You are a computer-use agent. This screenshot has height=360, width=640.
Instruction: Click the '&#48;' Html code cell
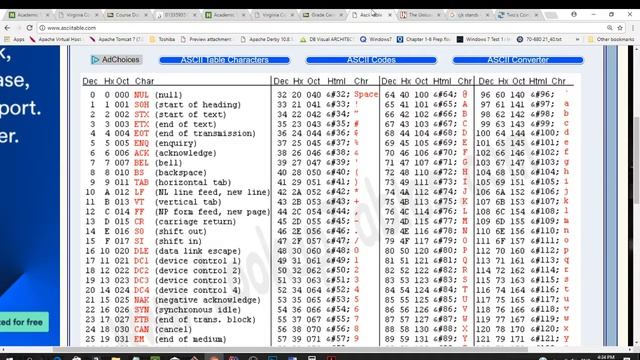click(x=338, y=250)
